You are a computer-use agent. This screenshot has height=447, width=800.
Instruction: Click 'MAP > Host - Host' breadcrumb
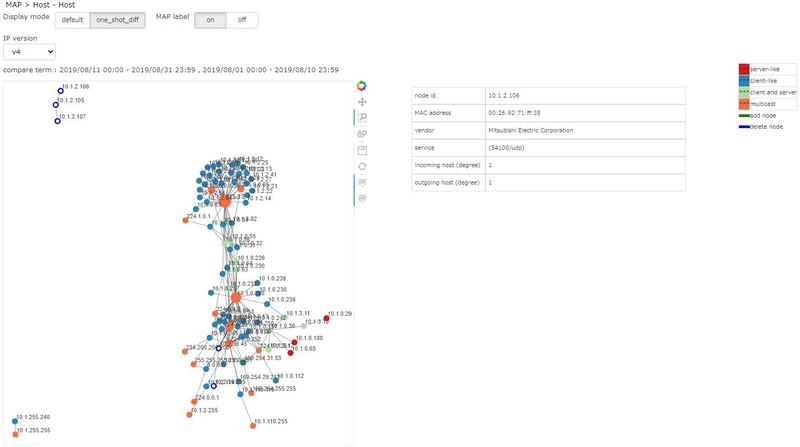click(40, 5)
